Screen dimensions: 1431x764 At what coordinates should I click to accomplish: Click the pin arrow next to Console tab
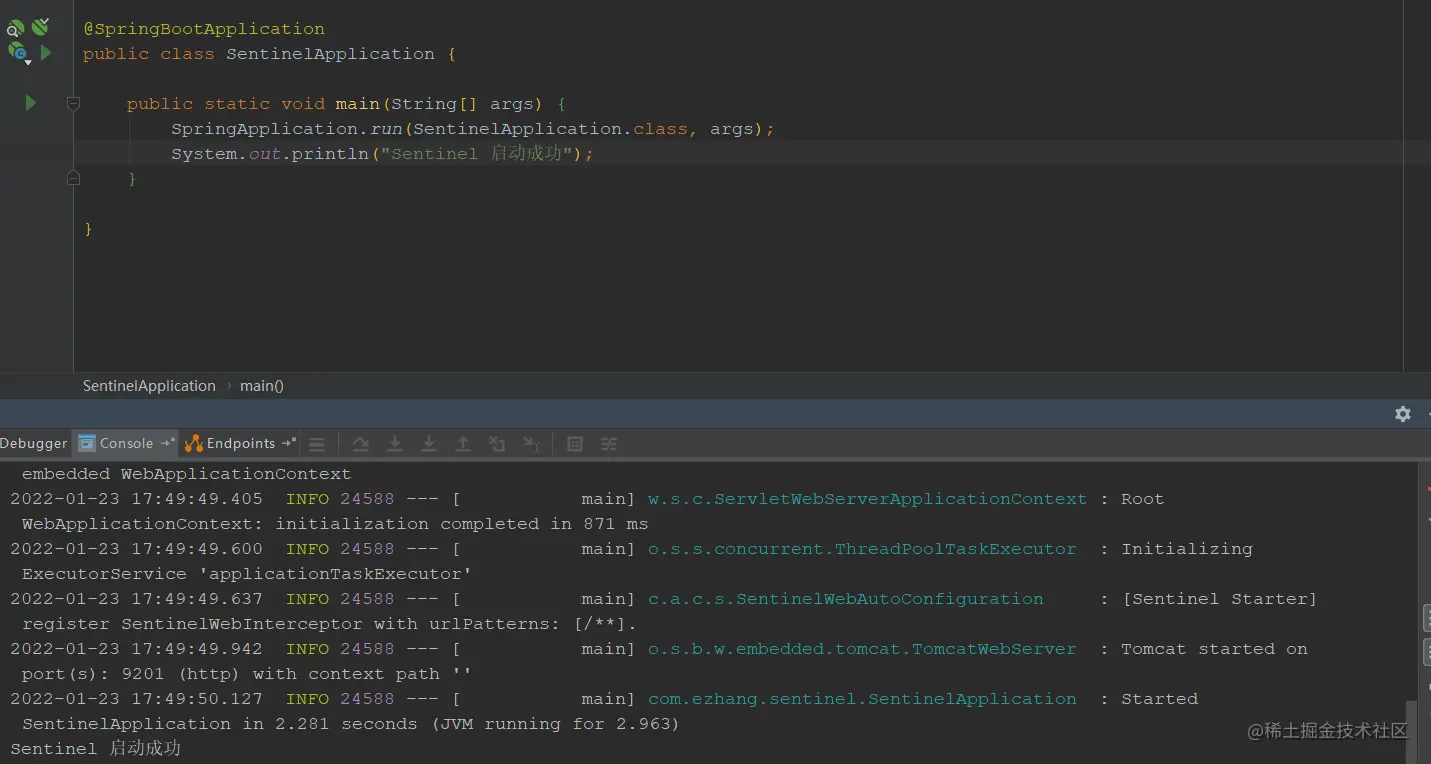click(167, 443)
